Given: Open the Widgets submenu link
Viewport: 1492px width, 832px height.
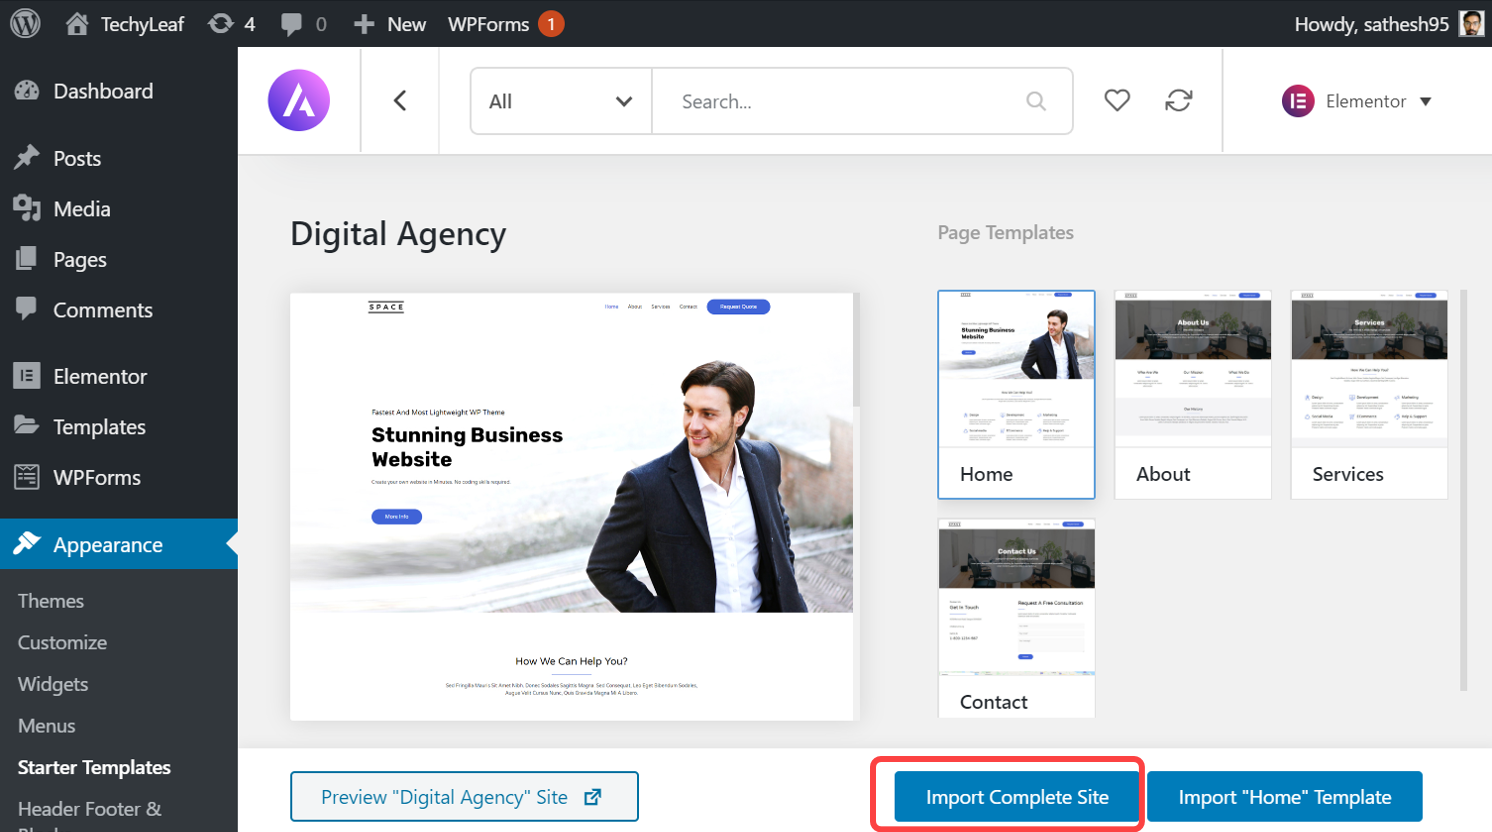Looking at the screenshot, I should 53,685.
